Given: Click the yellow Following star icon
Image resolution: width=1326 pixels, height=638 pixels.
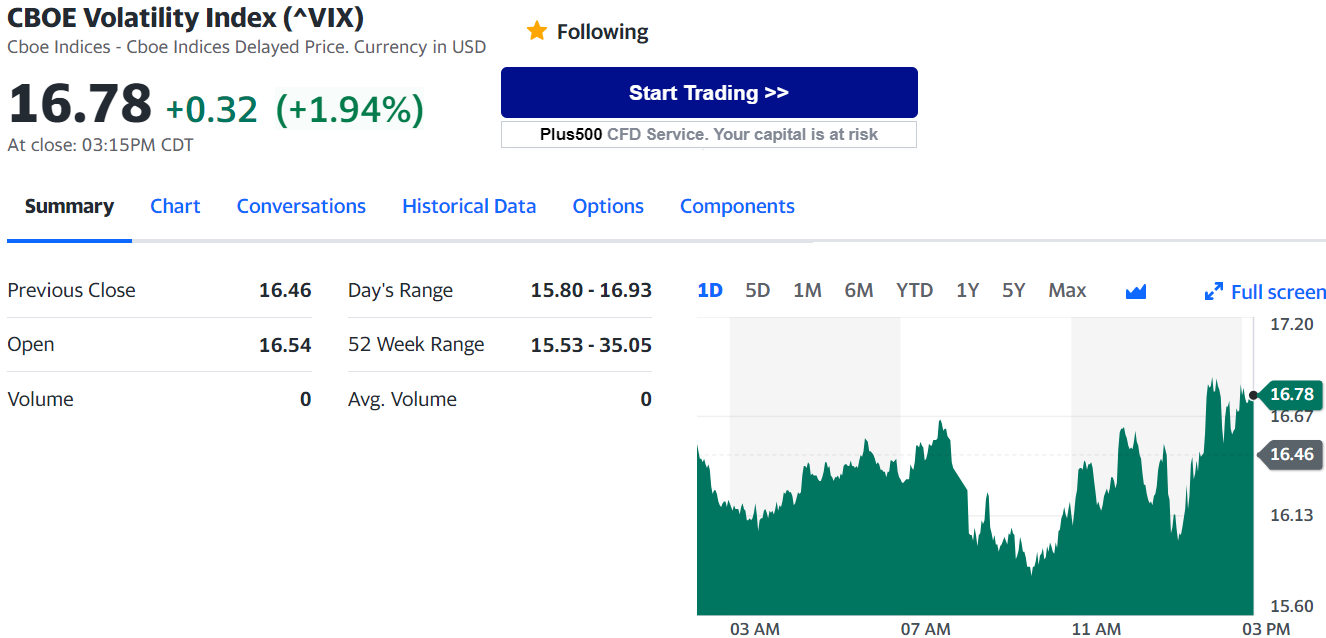Looking at the screenshot, I should pyautogui.click(x=537, y=31).
